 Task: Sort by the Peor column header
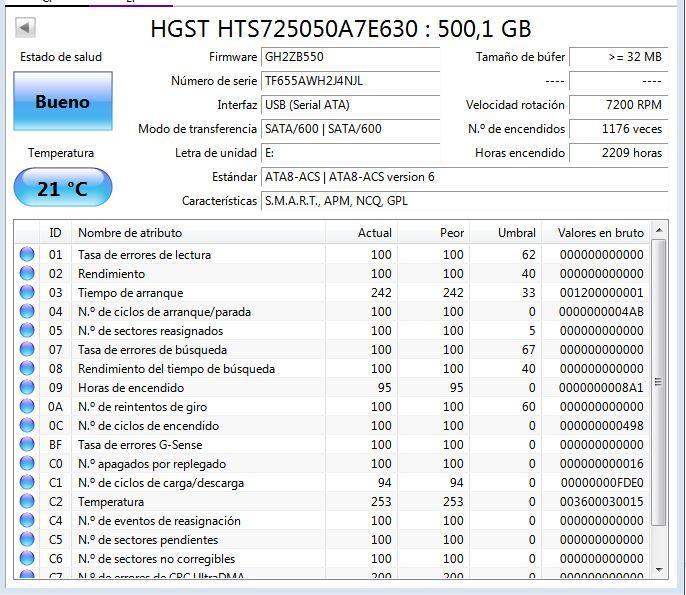[x=434, y=233]
